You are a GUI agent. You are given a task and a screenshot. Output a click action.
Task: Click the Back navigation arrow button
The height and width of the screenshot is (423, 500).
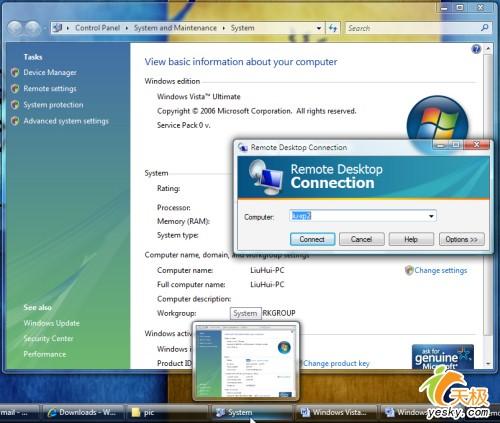pos(16,28)
